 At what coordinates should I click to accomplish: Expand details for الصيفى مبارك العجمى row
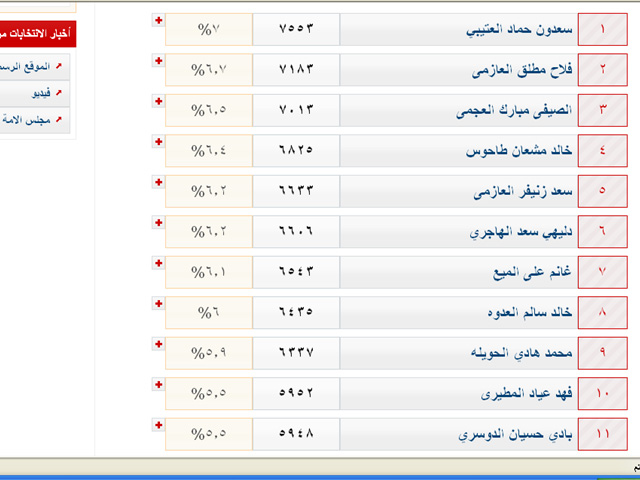click(x=157, y=101)
